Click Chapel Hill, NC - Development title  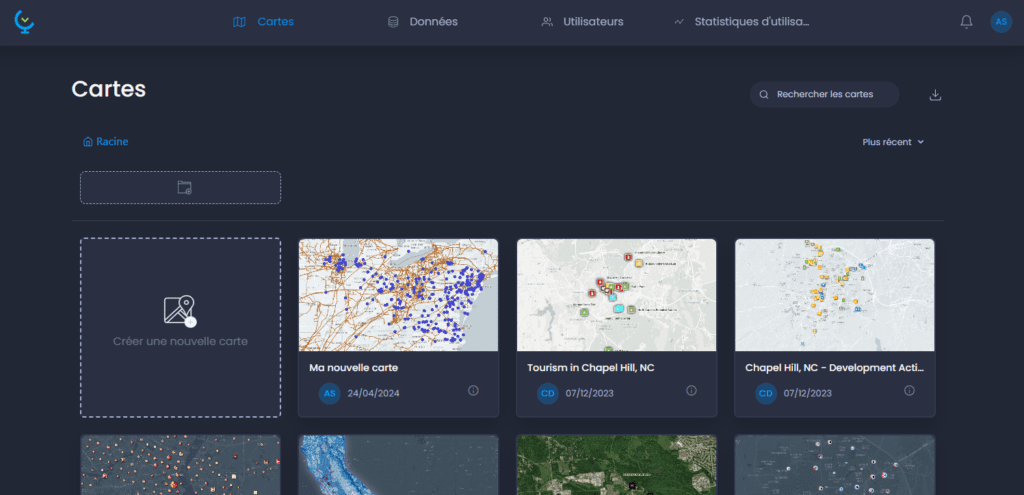coord(835,368)
